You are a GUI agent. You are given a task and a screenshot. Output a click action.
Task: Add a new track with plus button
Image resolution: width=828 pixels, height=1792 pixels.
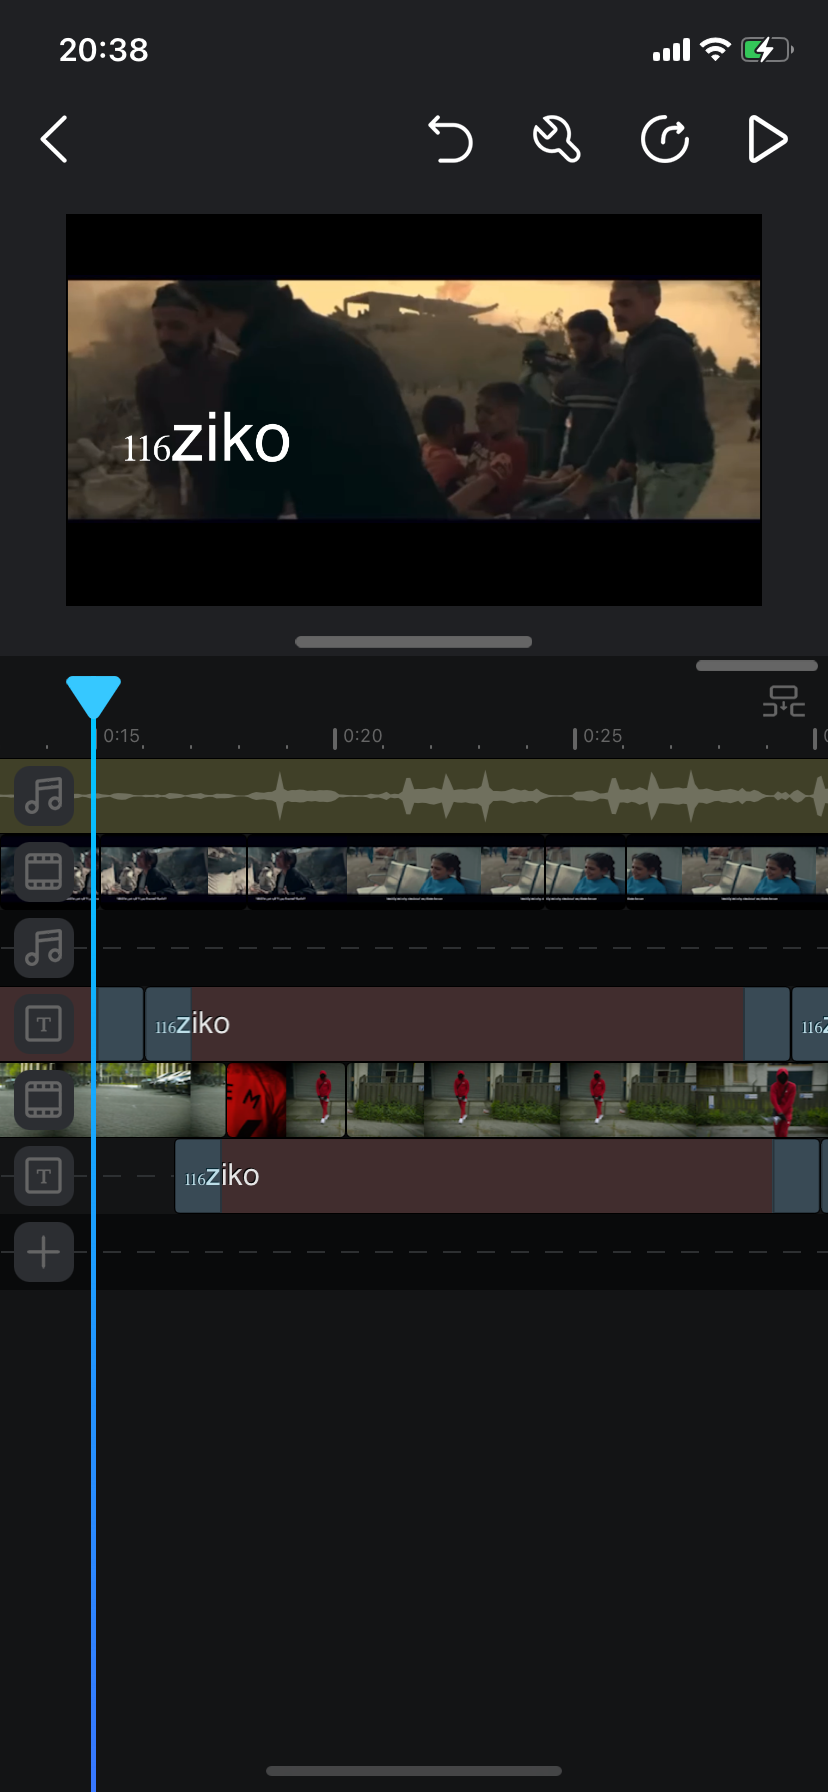(x=44, y=1252)
